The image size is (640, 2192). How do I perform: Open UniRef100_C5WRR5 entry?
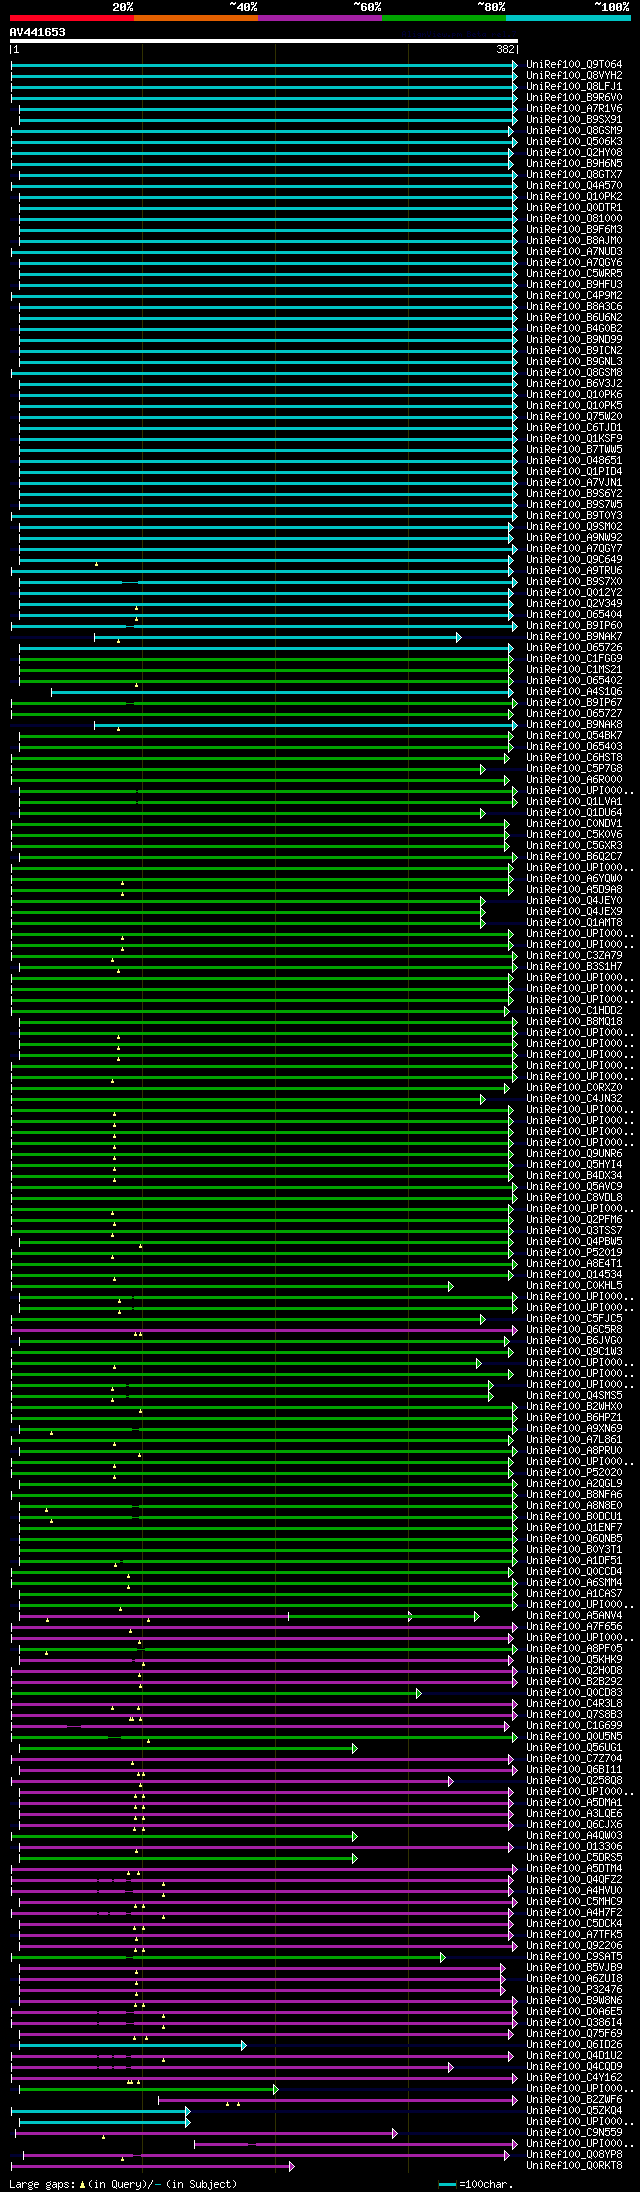574,274
